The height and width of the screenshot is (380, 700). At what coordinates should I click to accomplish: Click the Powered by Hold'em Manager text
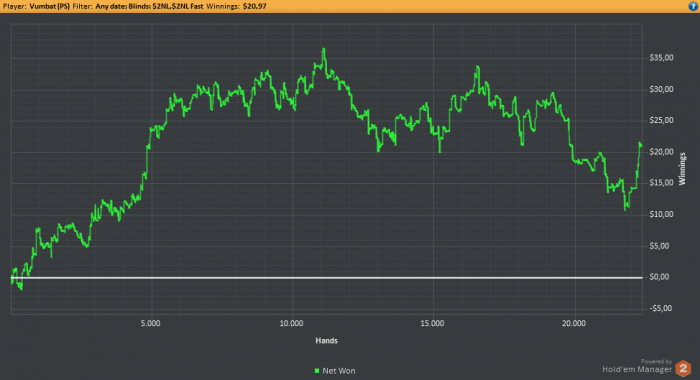point(637,366)
